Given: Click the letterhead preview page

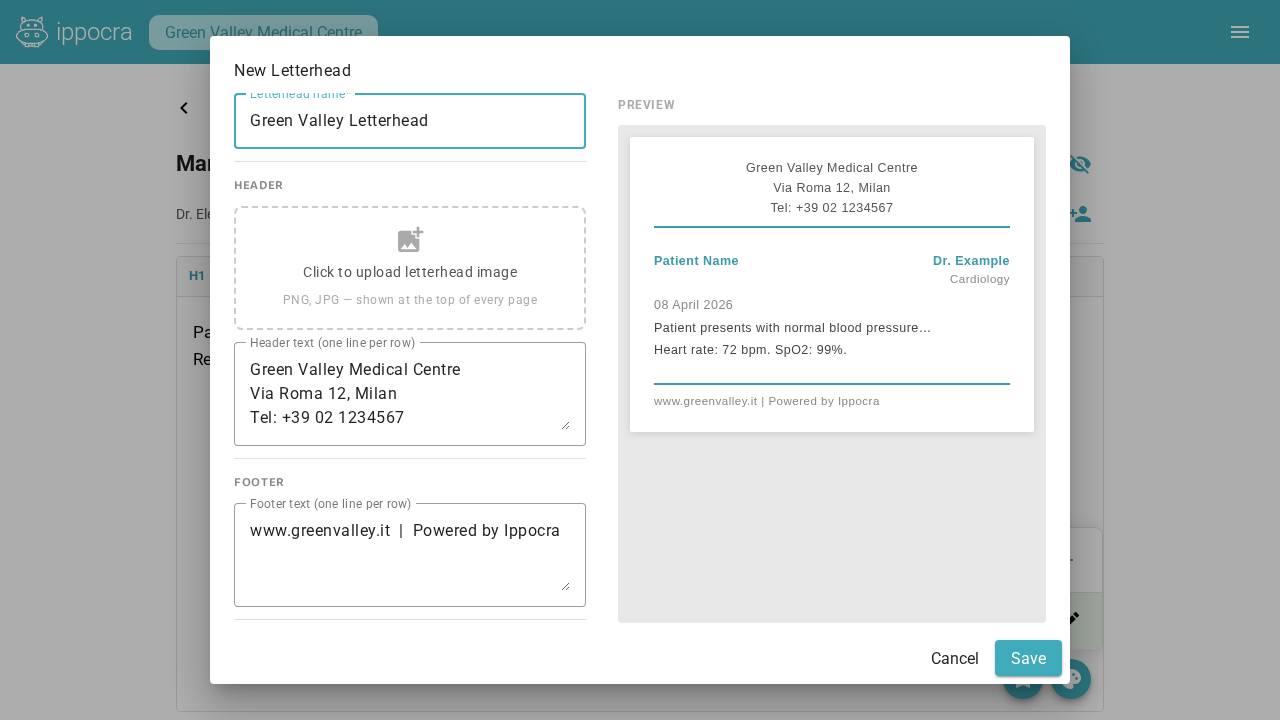Looking at the screenshot, I should coord(832,284).
